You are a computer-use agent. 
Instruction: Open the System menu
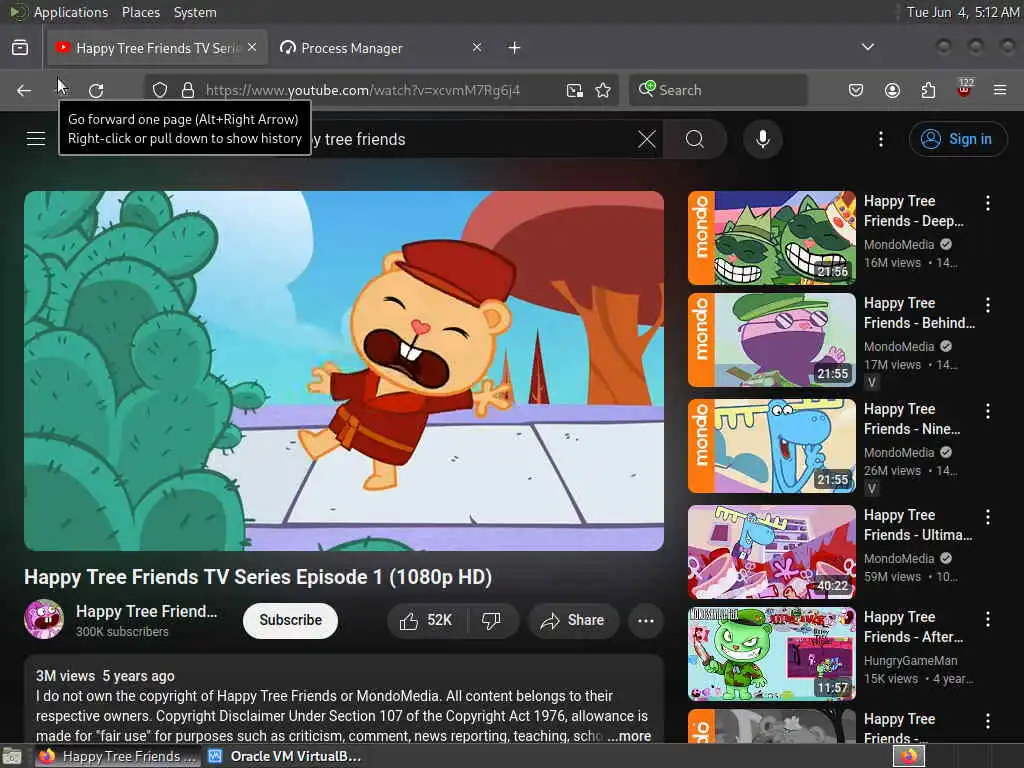pos(195,12)
